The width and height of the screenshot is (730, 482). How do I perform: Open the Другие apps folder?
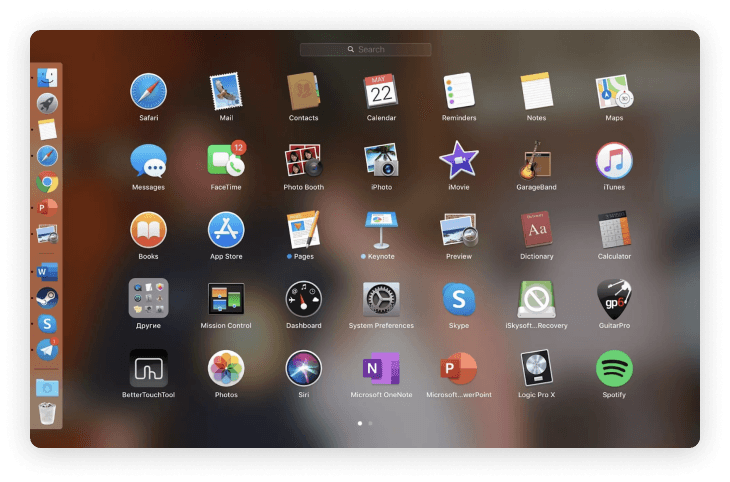pos(148,299)
